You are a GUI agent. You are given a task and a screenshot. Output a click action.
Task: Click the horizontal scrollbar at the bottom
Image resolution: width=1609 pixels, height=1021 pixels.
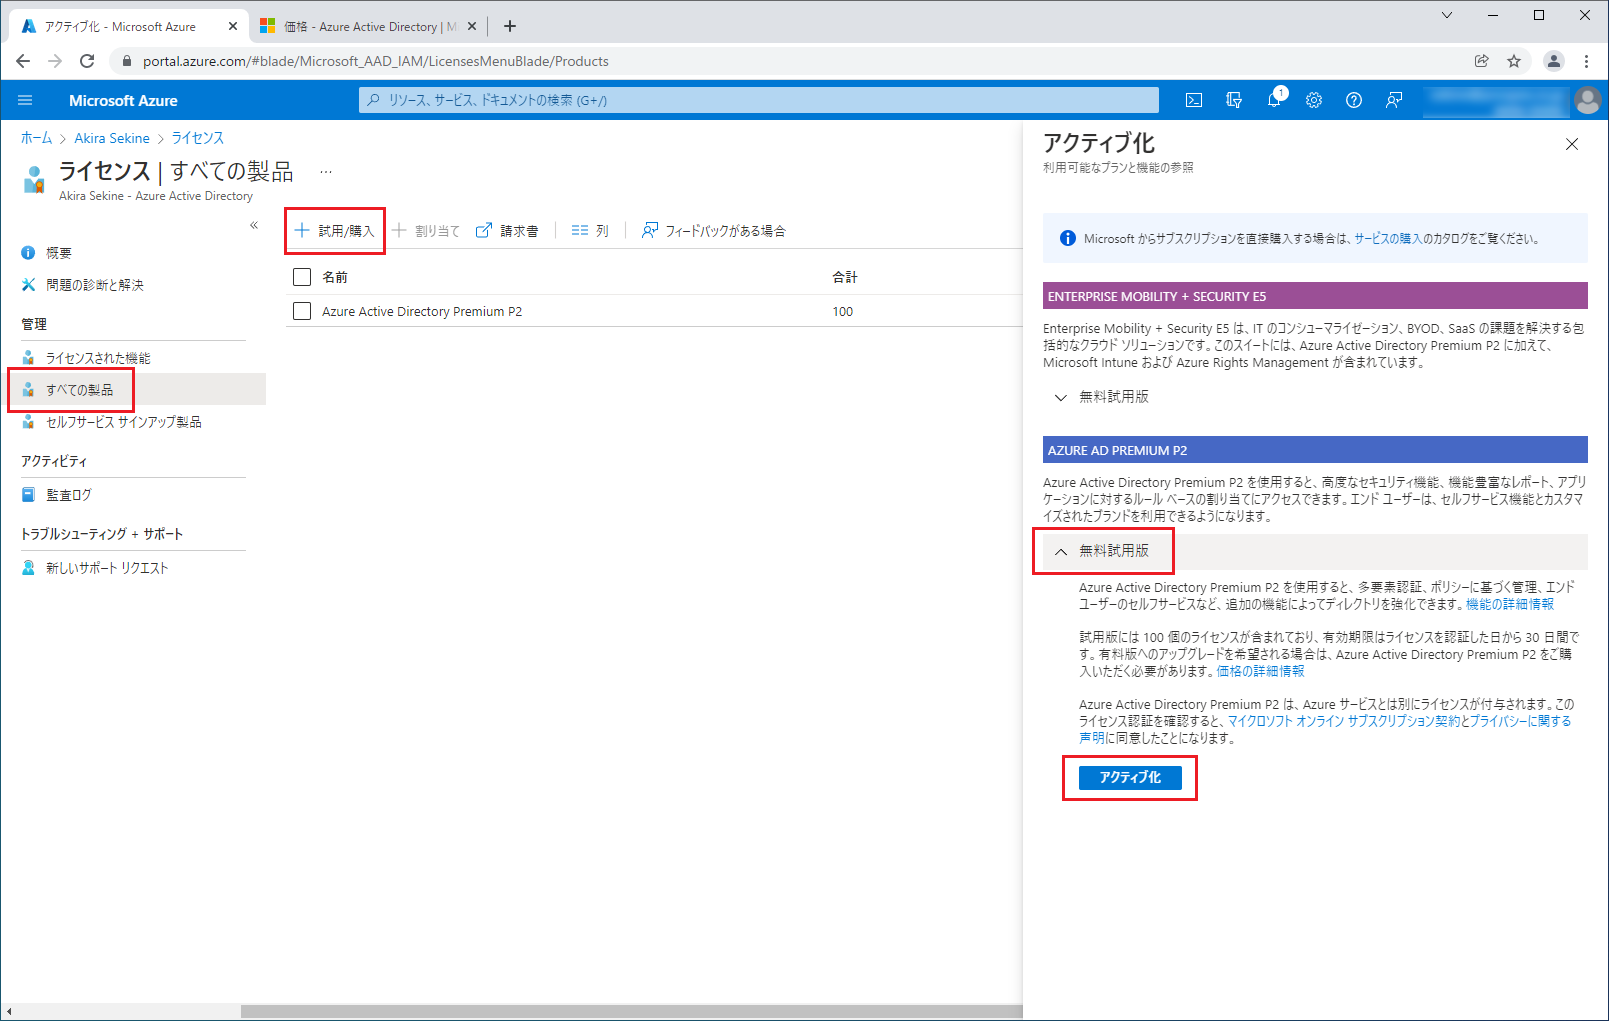[630, 1012]
